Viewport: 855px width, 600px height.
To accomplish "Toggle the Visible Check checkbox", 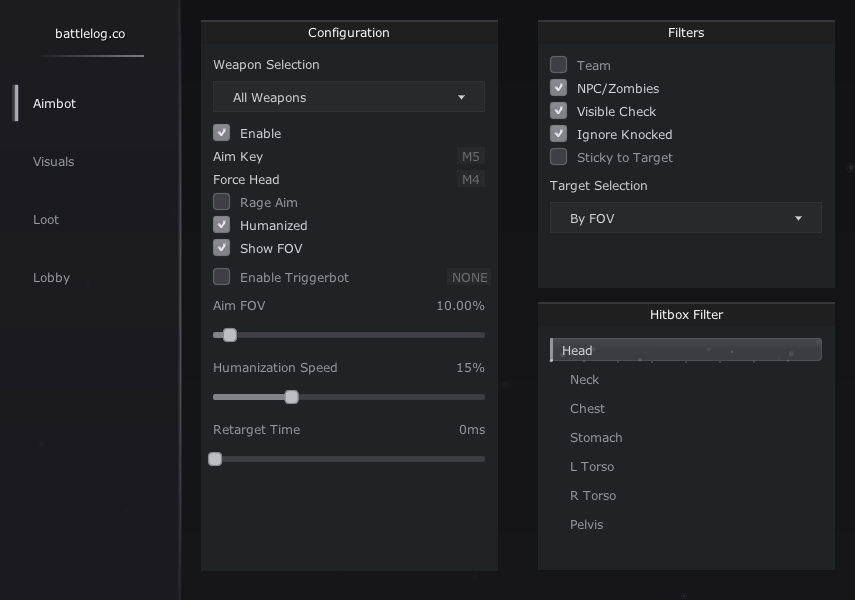I will tap(558, 111).
